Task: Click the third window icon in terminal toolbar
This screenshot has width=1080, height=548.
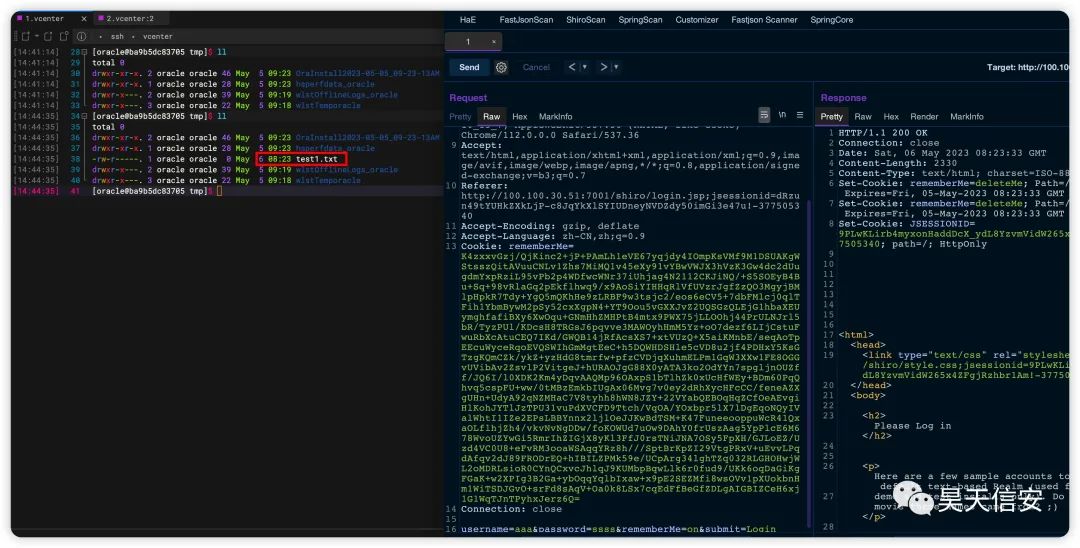Action: click(x=64, y=36)
